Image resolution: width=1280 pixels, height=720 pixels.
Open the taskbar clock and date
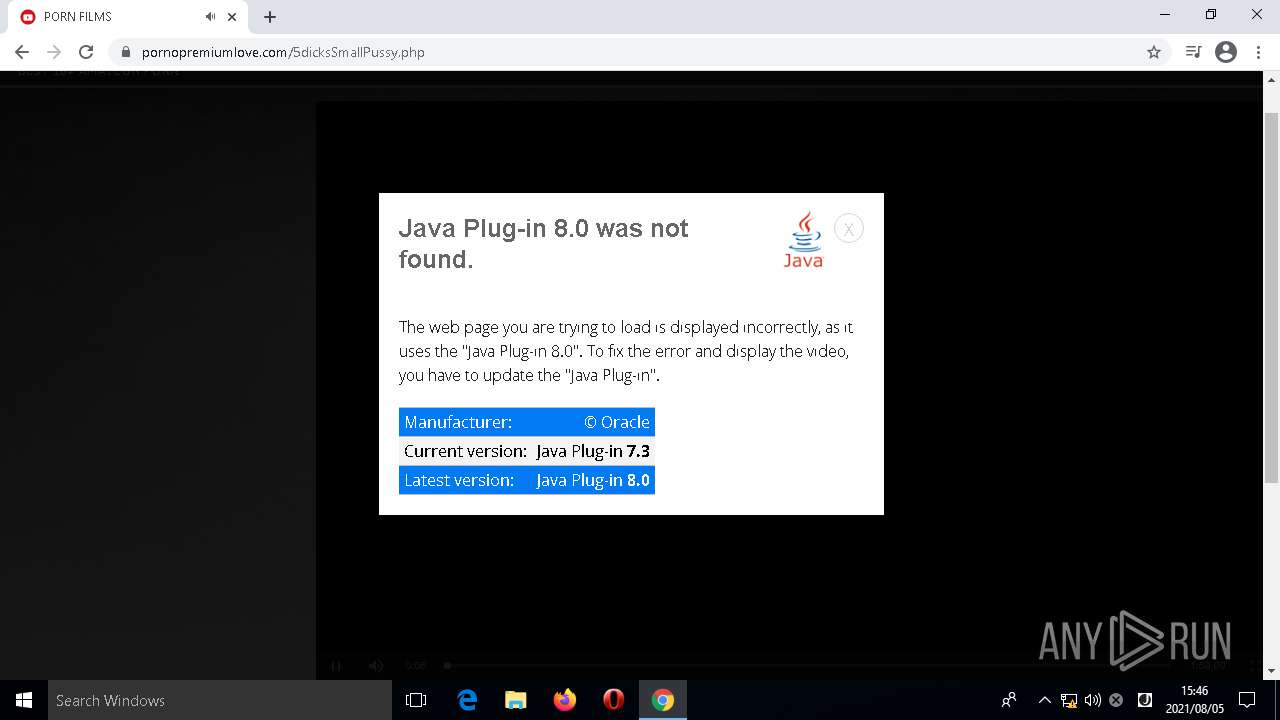click(x=1194, y=700)
